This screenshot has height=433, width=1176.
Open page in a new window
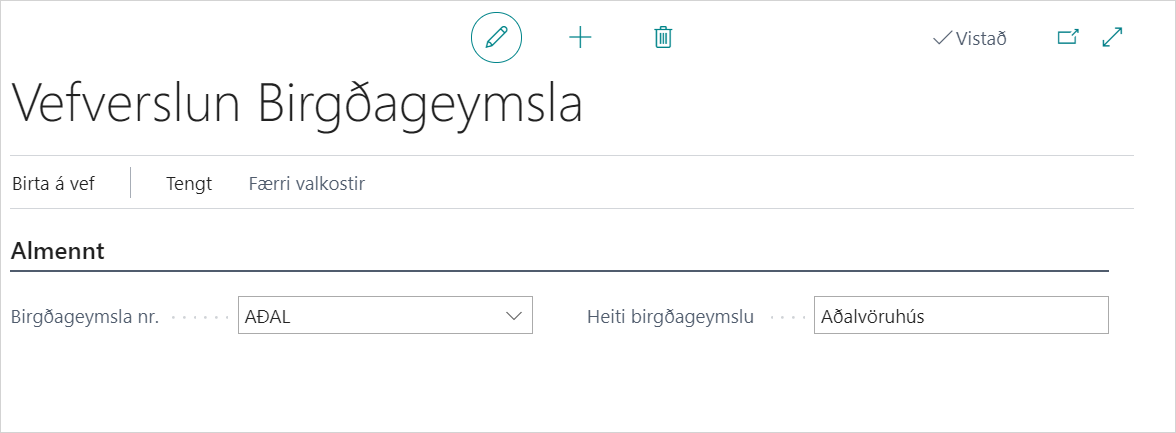(x=1068, y=38)
